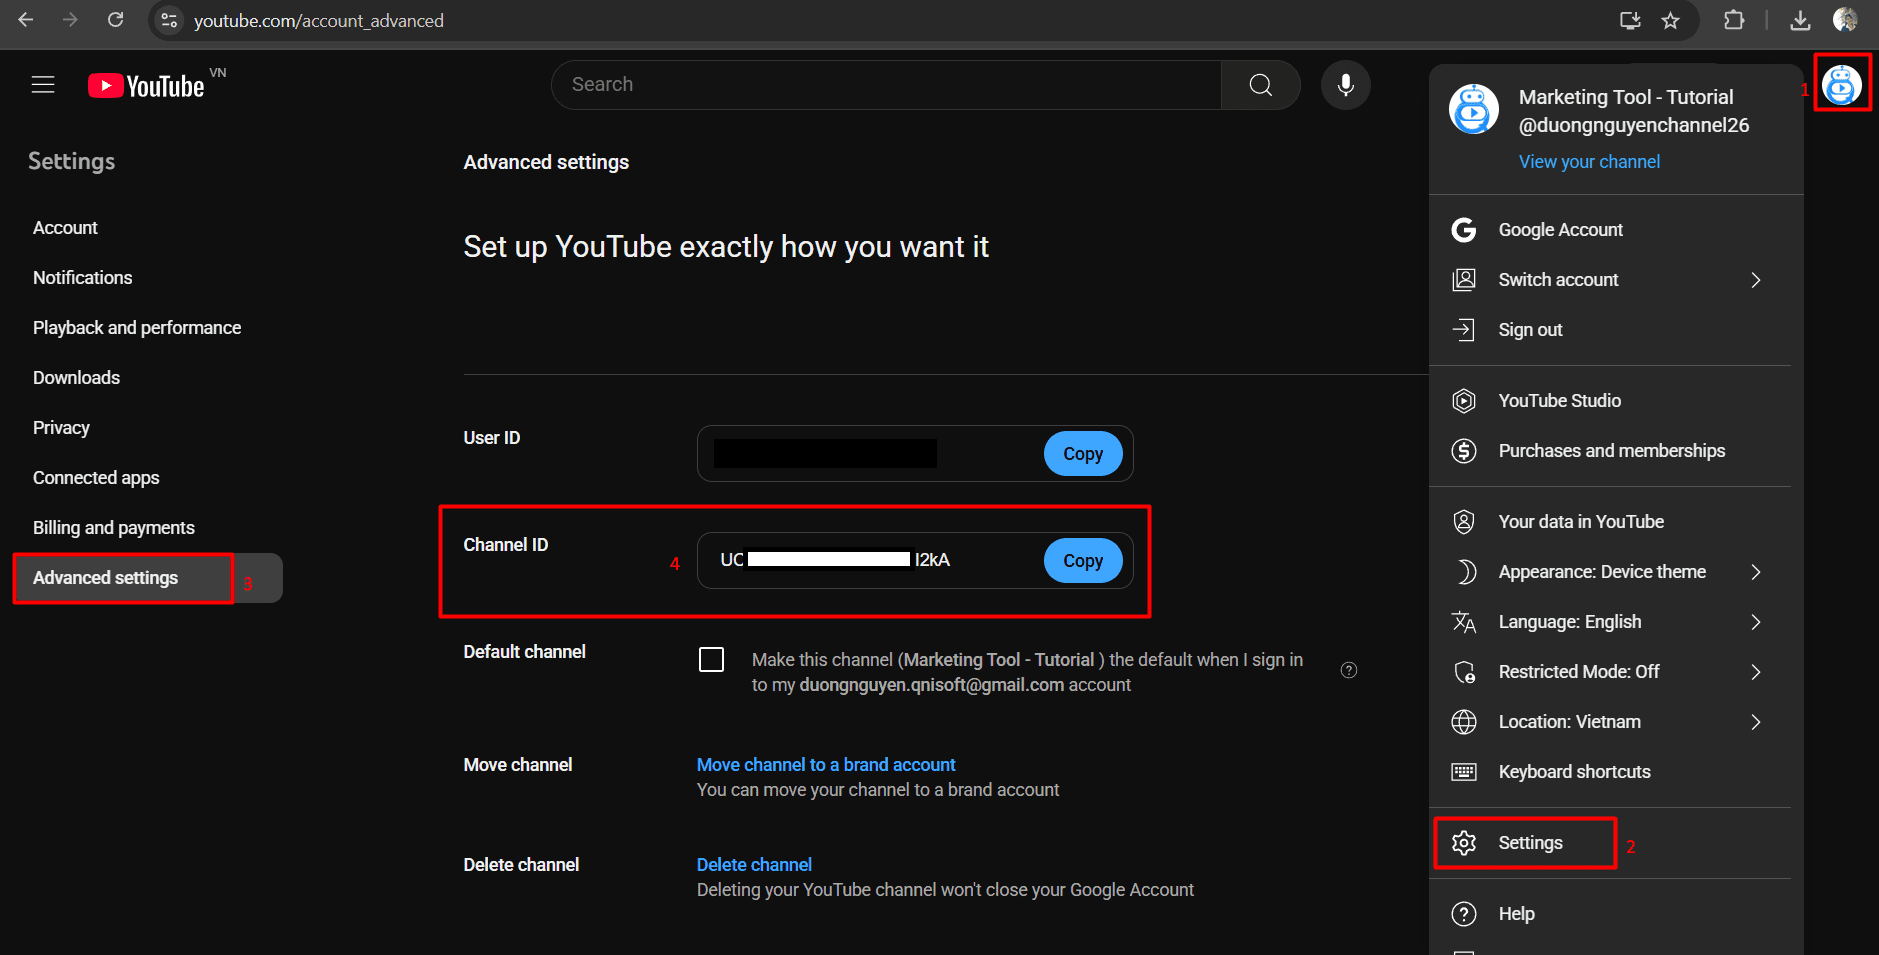This screenshot has height=955, width=1879.
Task: Open Playback and performance section
Action: point(137,328)
